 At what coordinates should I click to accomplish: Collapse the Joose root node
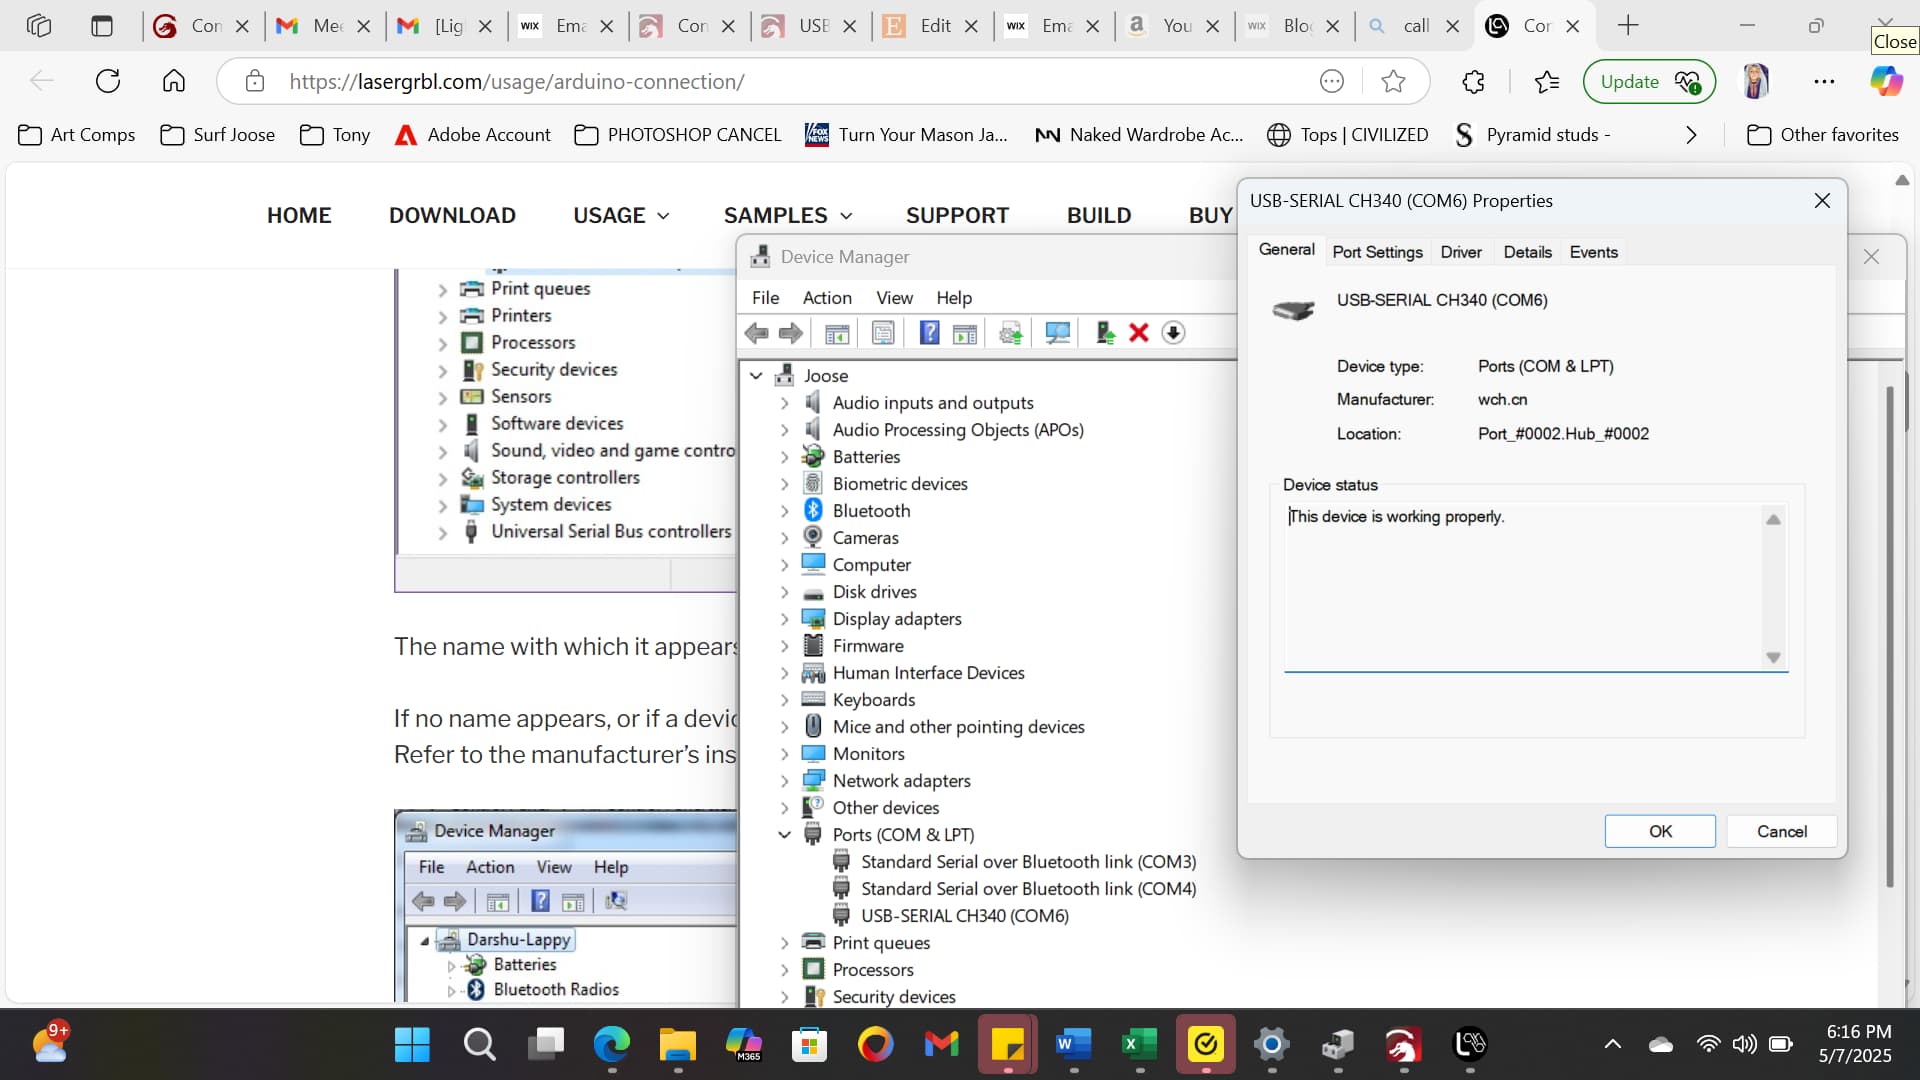coord(756,376)
